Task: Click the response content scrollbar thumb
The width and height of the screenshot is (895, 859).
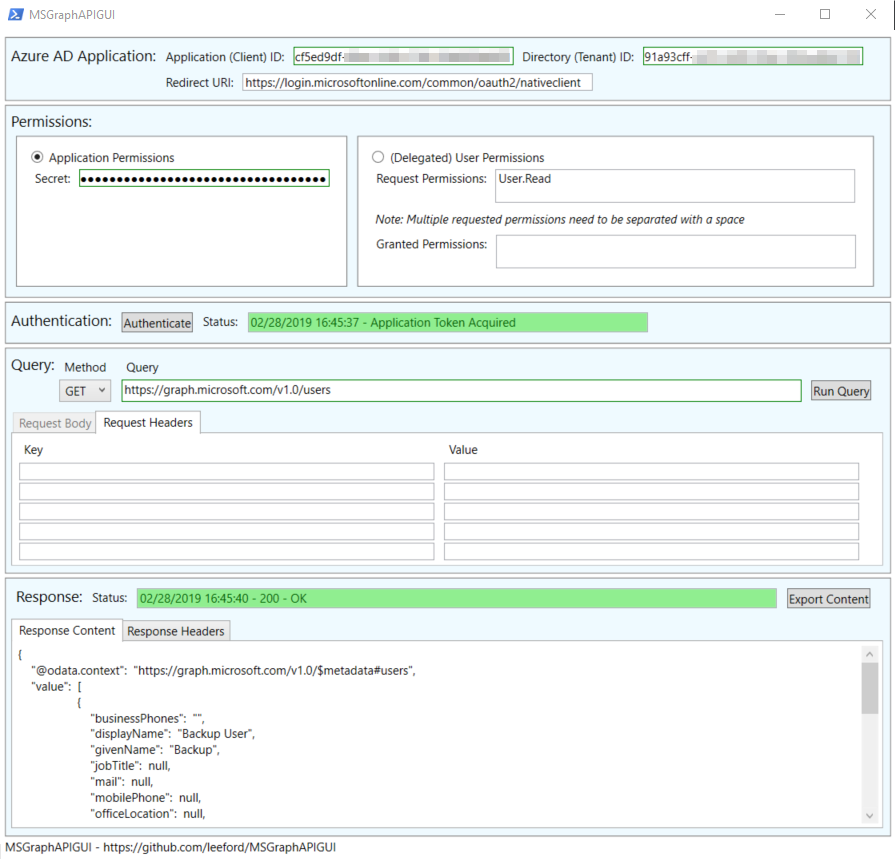Action: pyautogui.click(x=869, y=688)
